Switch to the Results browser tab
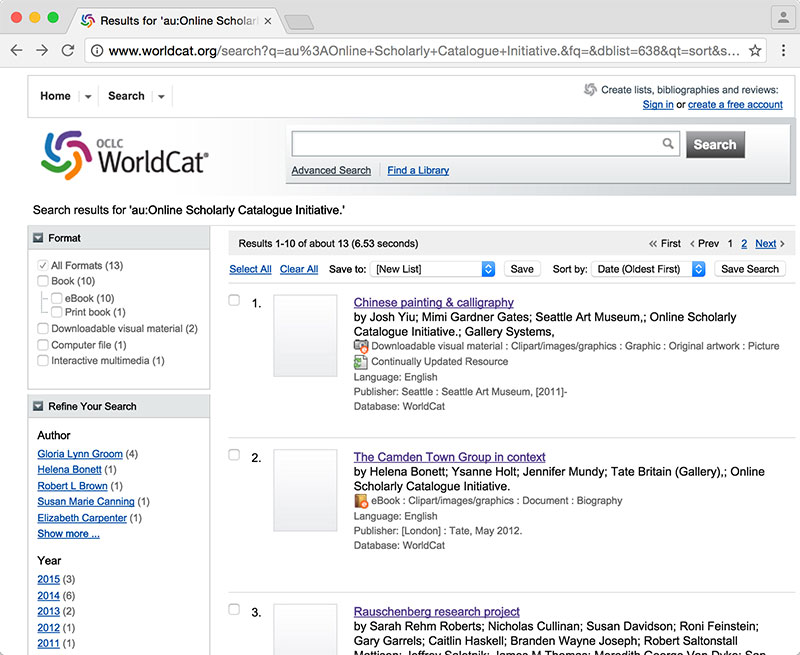800x655 pixels. (178, 21)
